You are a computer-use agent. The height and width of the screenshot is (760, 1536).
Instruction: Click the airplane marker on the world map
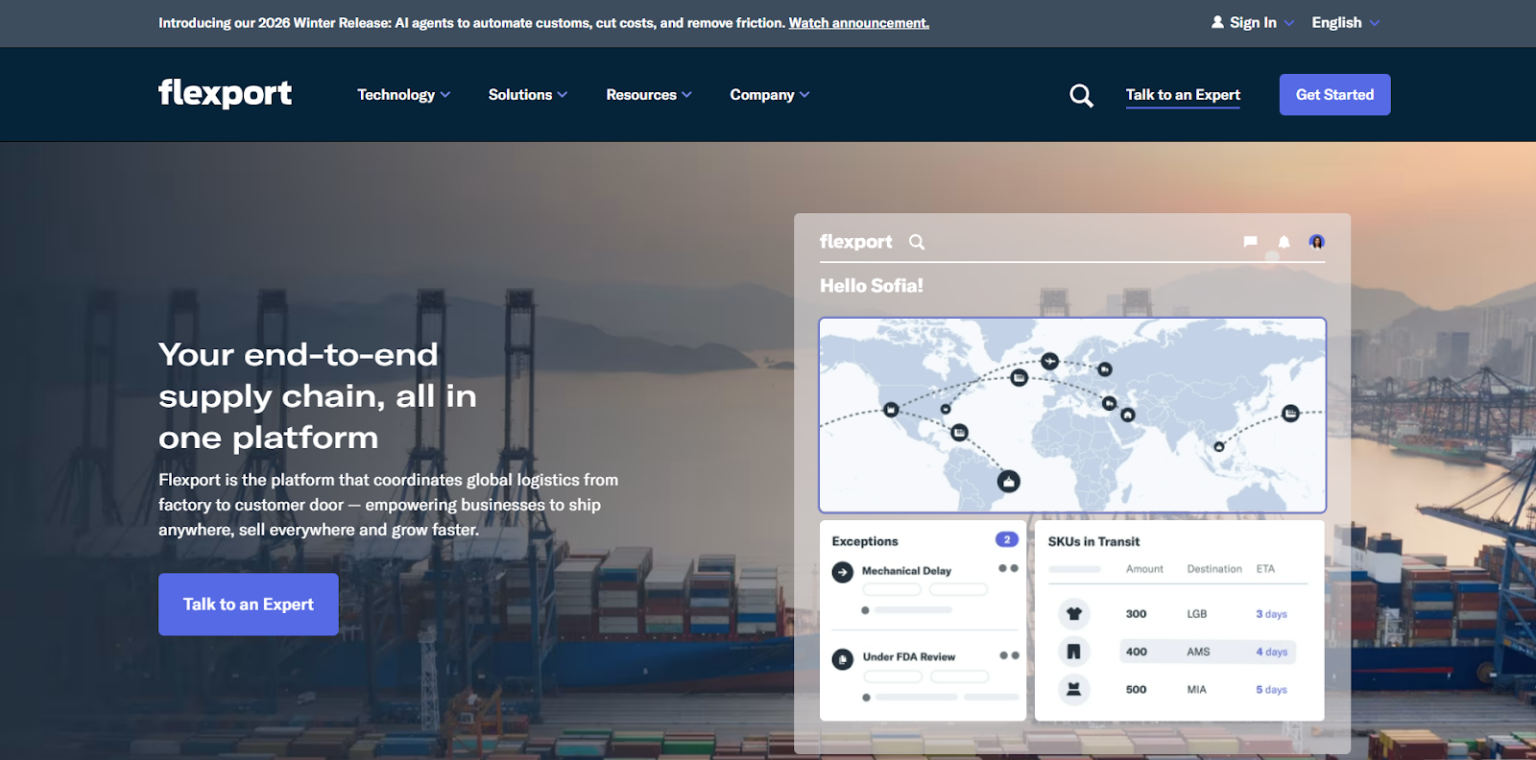tap(1049, 360)
